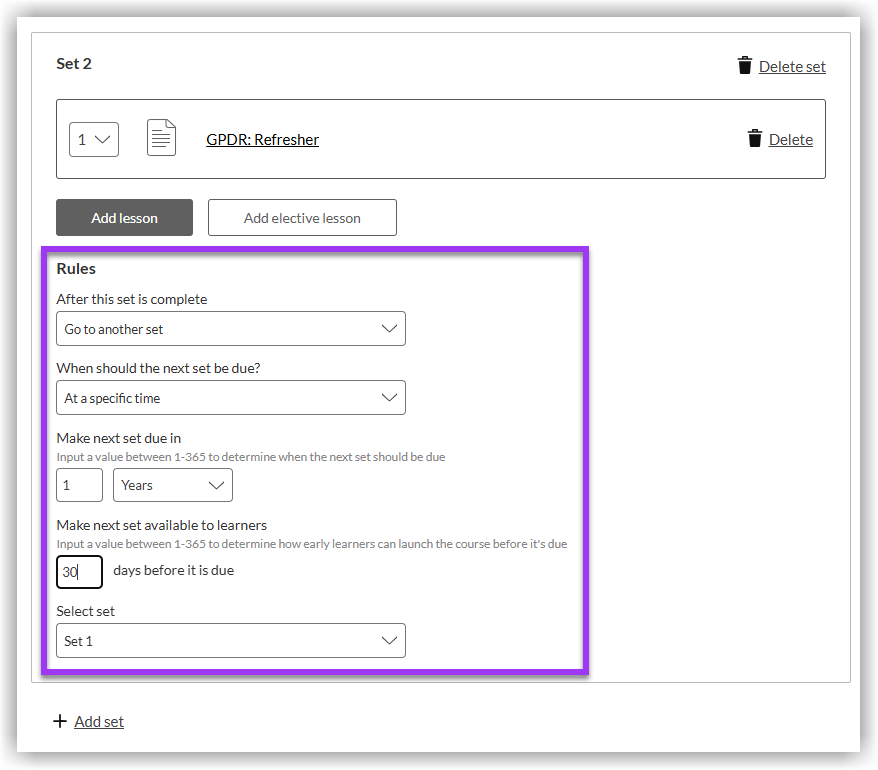Click the Add set link at the bottom
This screenshot has height=770, width=878.
(98, 721)
